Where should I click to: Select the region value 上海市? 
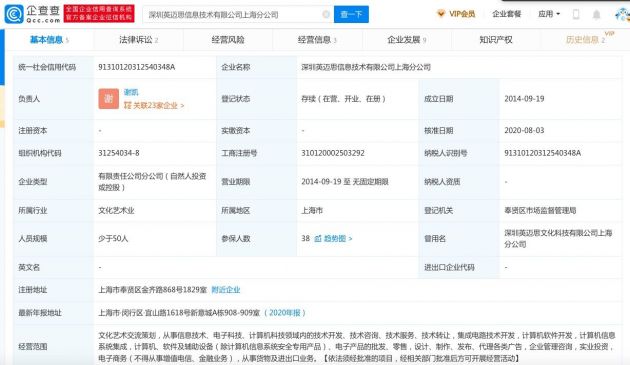point(312,210)
